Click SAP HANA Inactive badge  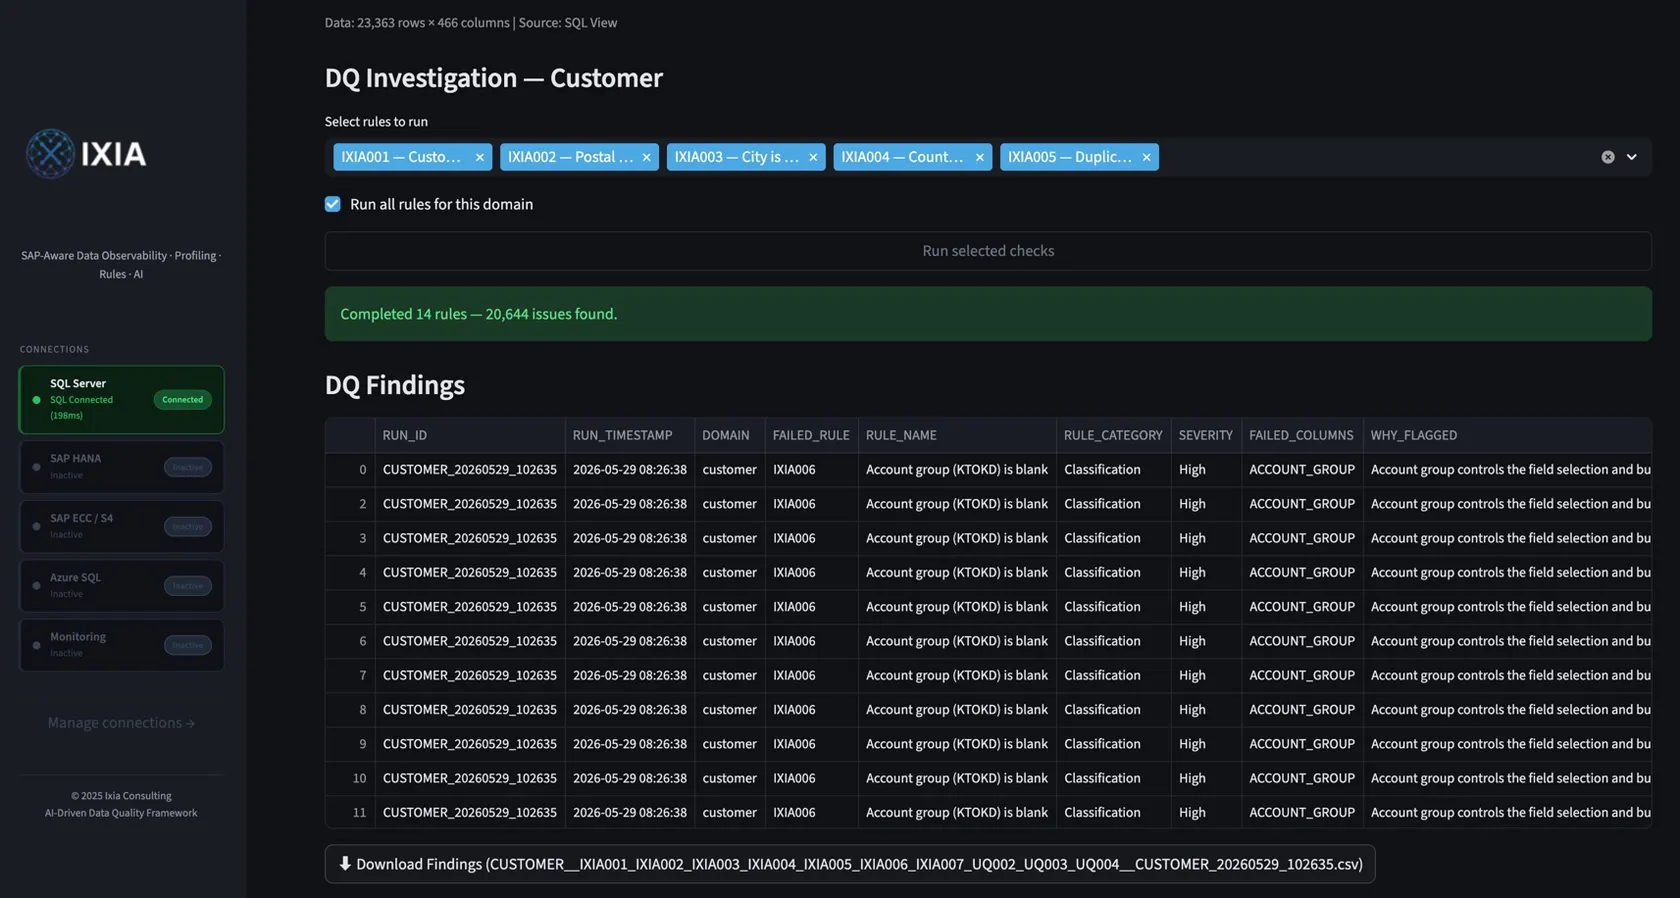pyautogui.click(x=187, y=467)
